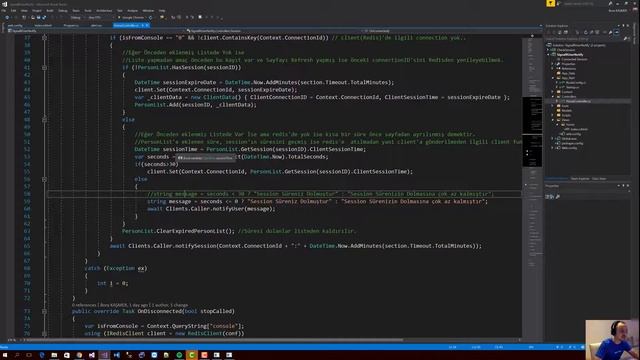640x360 pixels.
Task: Collapse the else block at line 48
Action: [x=44, y=120]
